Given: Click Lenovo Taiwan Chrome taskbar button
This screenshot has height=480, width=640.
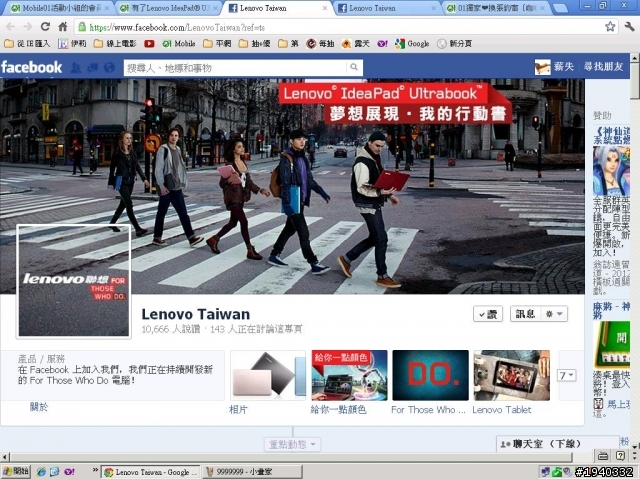Looking at the screenshot, I should pos(150,472).
